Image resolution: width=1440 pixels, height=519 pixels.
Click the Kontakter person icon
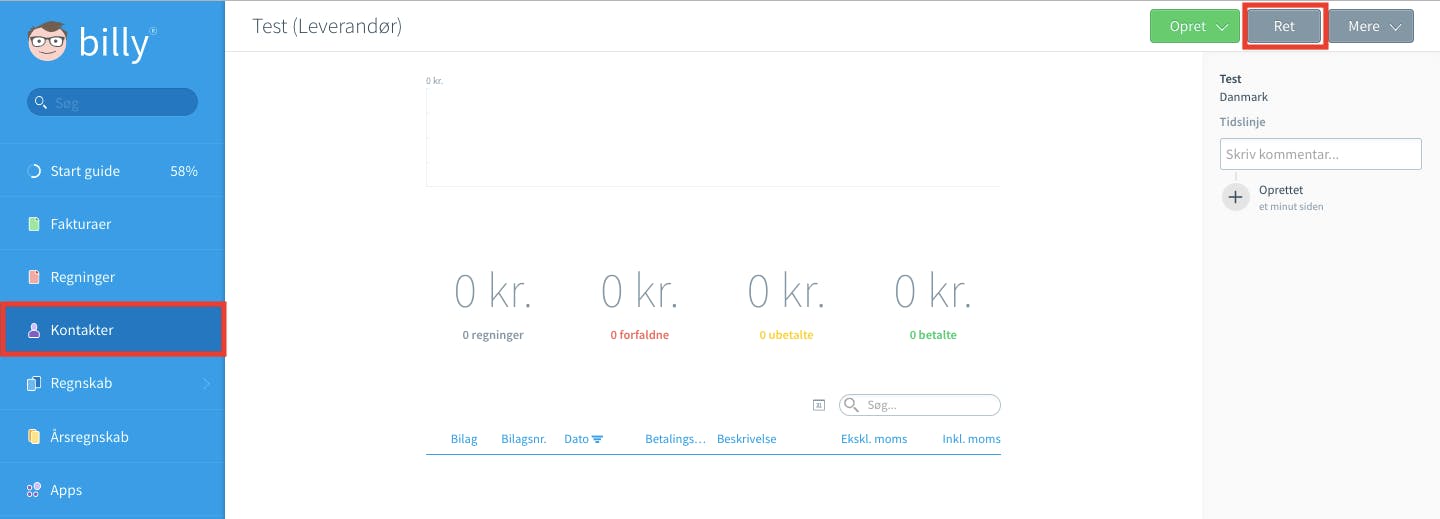(33, 330)
